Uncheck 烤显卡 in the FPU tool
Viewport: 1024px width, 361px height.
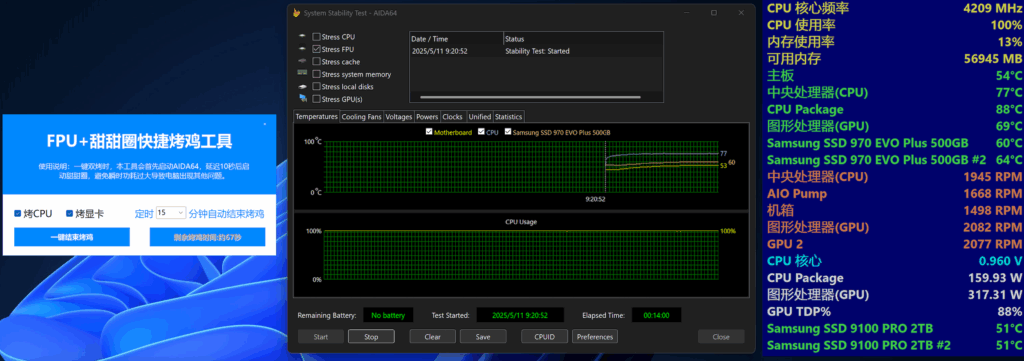[x=69, y=213]
